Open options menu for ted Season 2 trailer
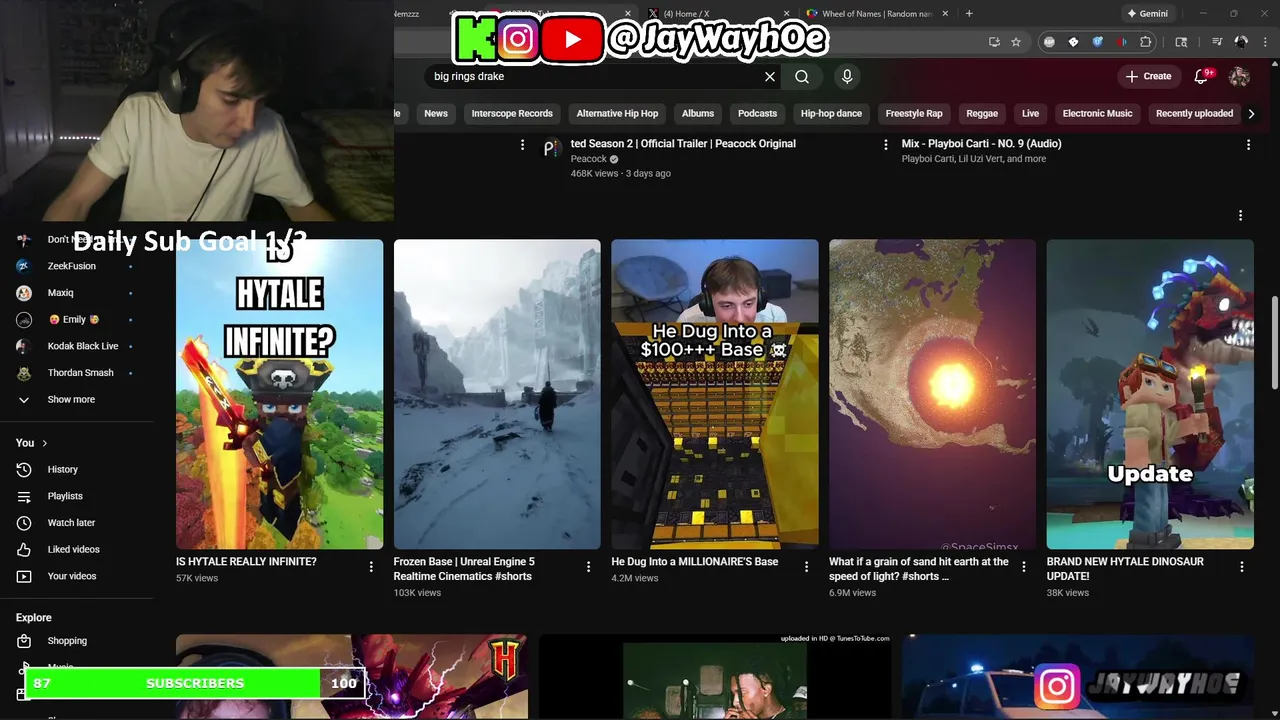The width and height of the screenshot is (1280, 720). click(x=886, y=145)
